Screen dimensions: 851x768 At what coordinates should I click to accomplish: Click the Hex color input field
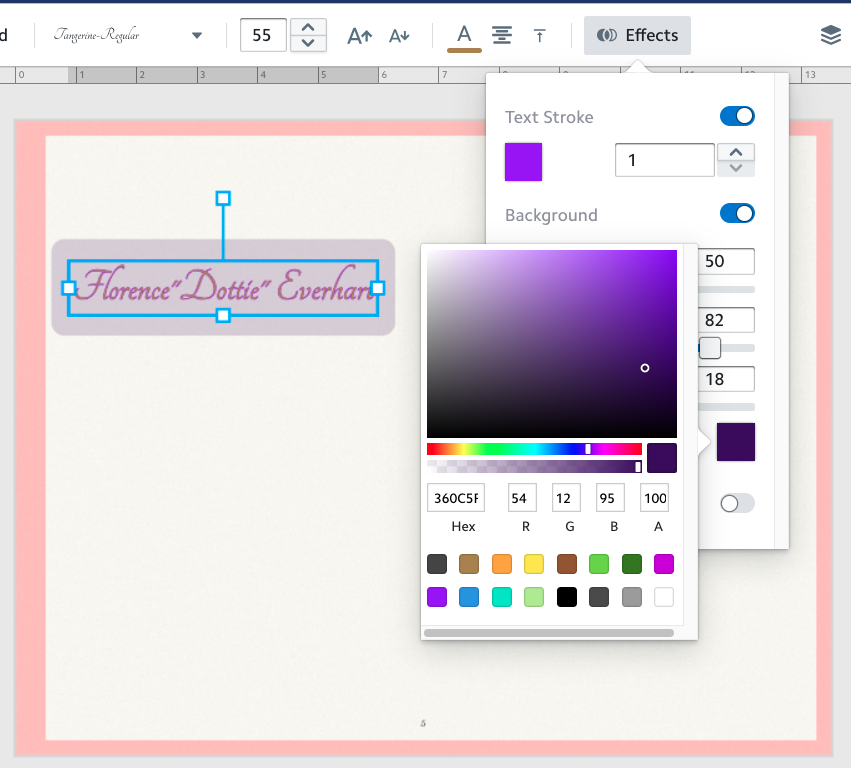click(x=455, y=498)
